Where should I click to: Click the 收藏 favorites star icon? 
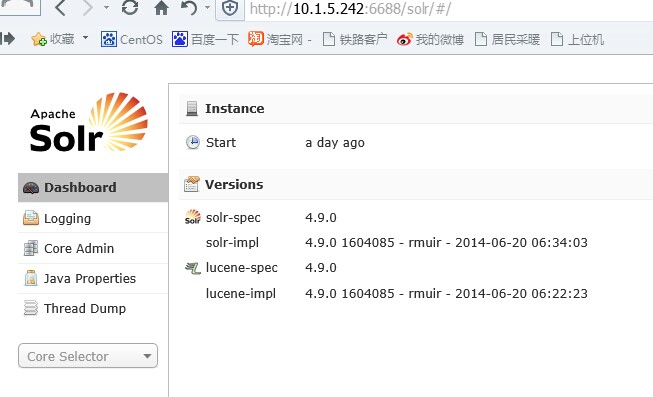click(x=39, y=39)
